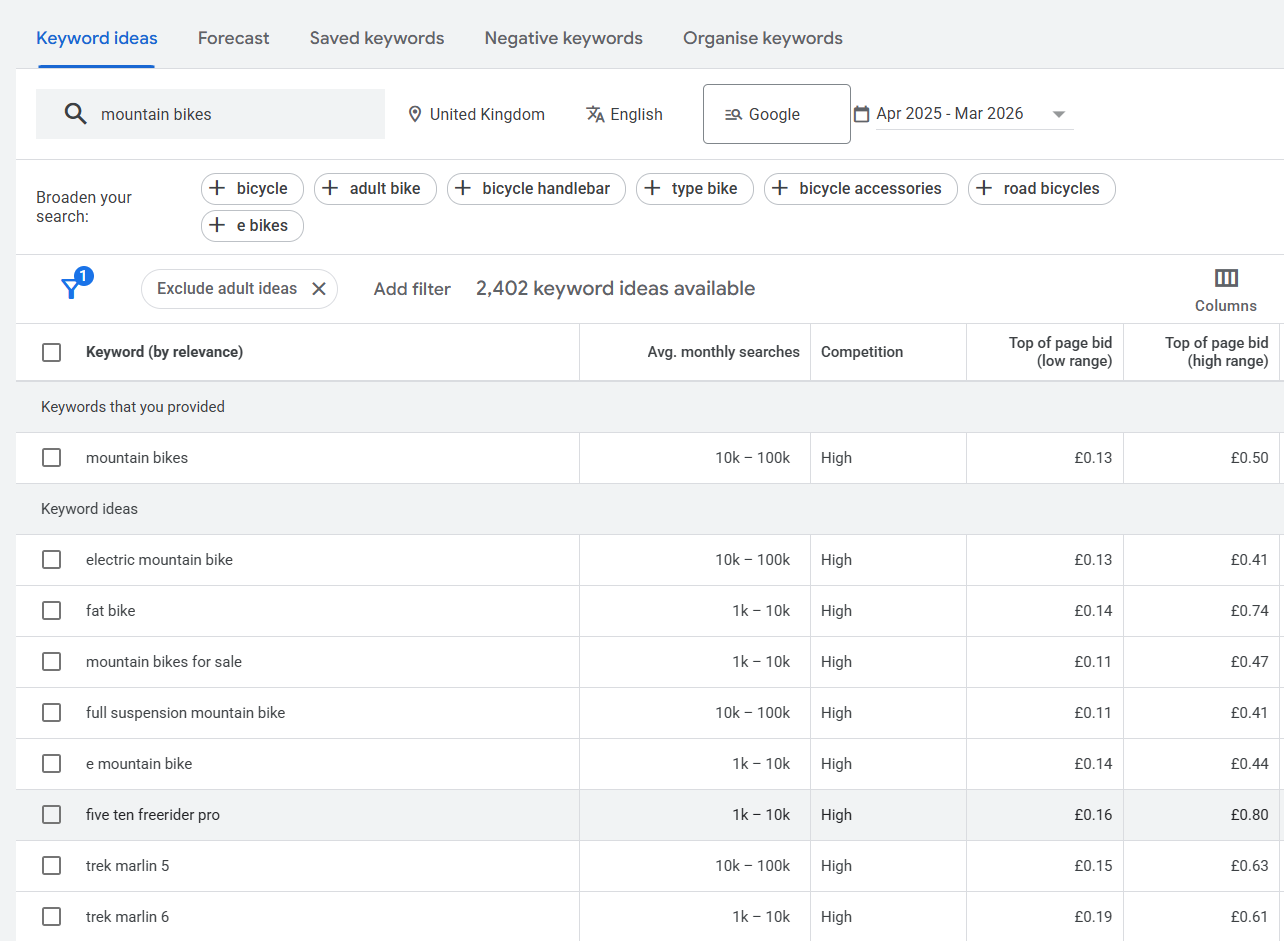Remove the Exclude adult ideas filter

319,289
